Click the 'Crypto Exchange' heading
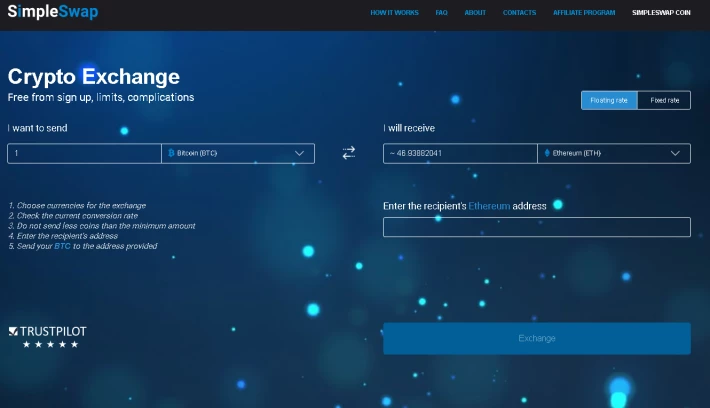The width and height of the screenshot is (710, 408). click(x=94, y=77)
